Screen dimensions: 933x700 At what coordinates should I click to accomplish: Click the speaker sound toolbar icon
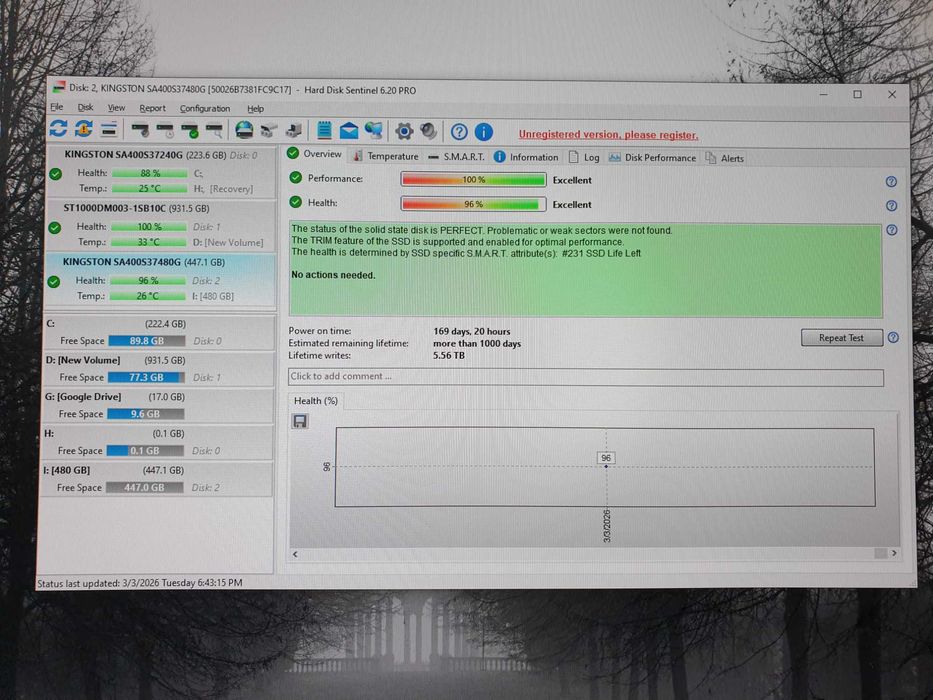click(x=428, y=131)
